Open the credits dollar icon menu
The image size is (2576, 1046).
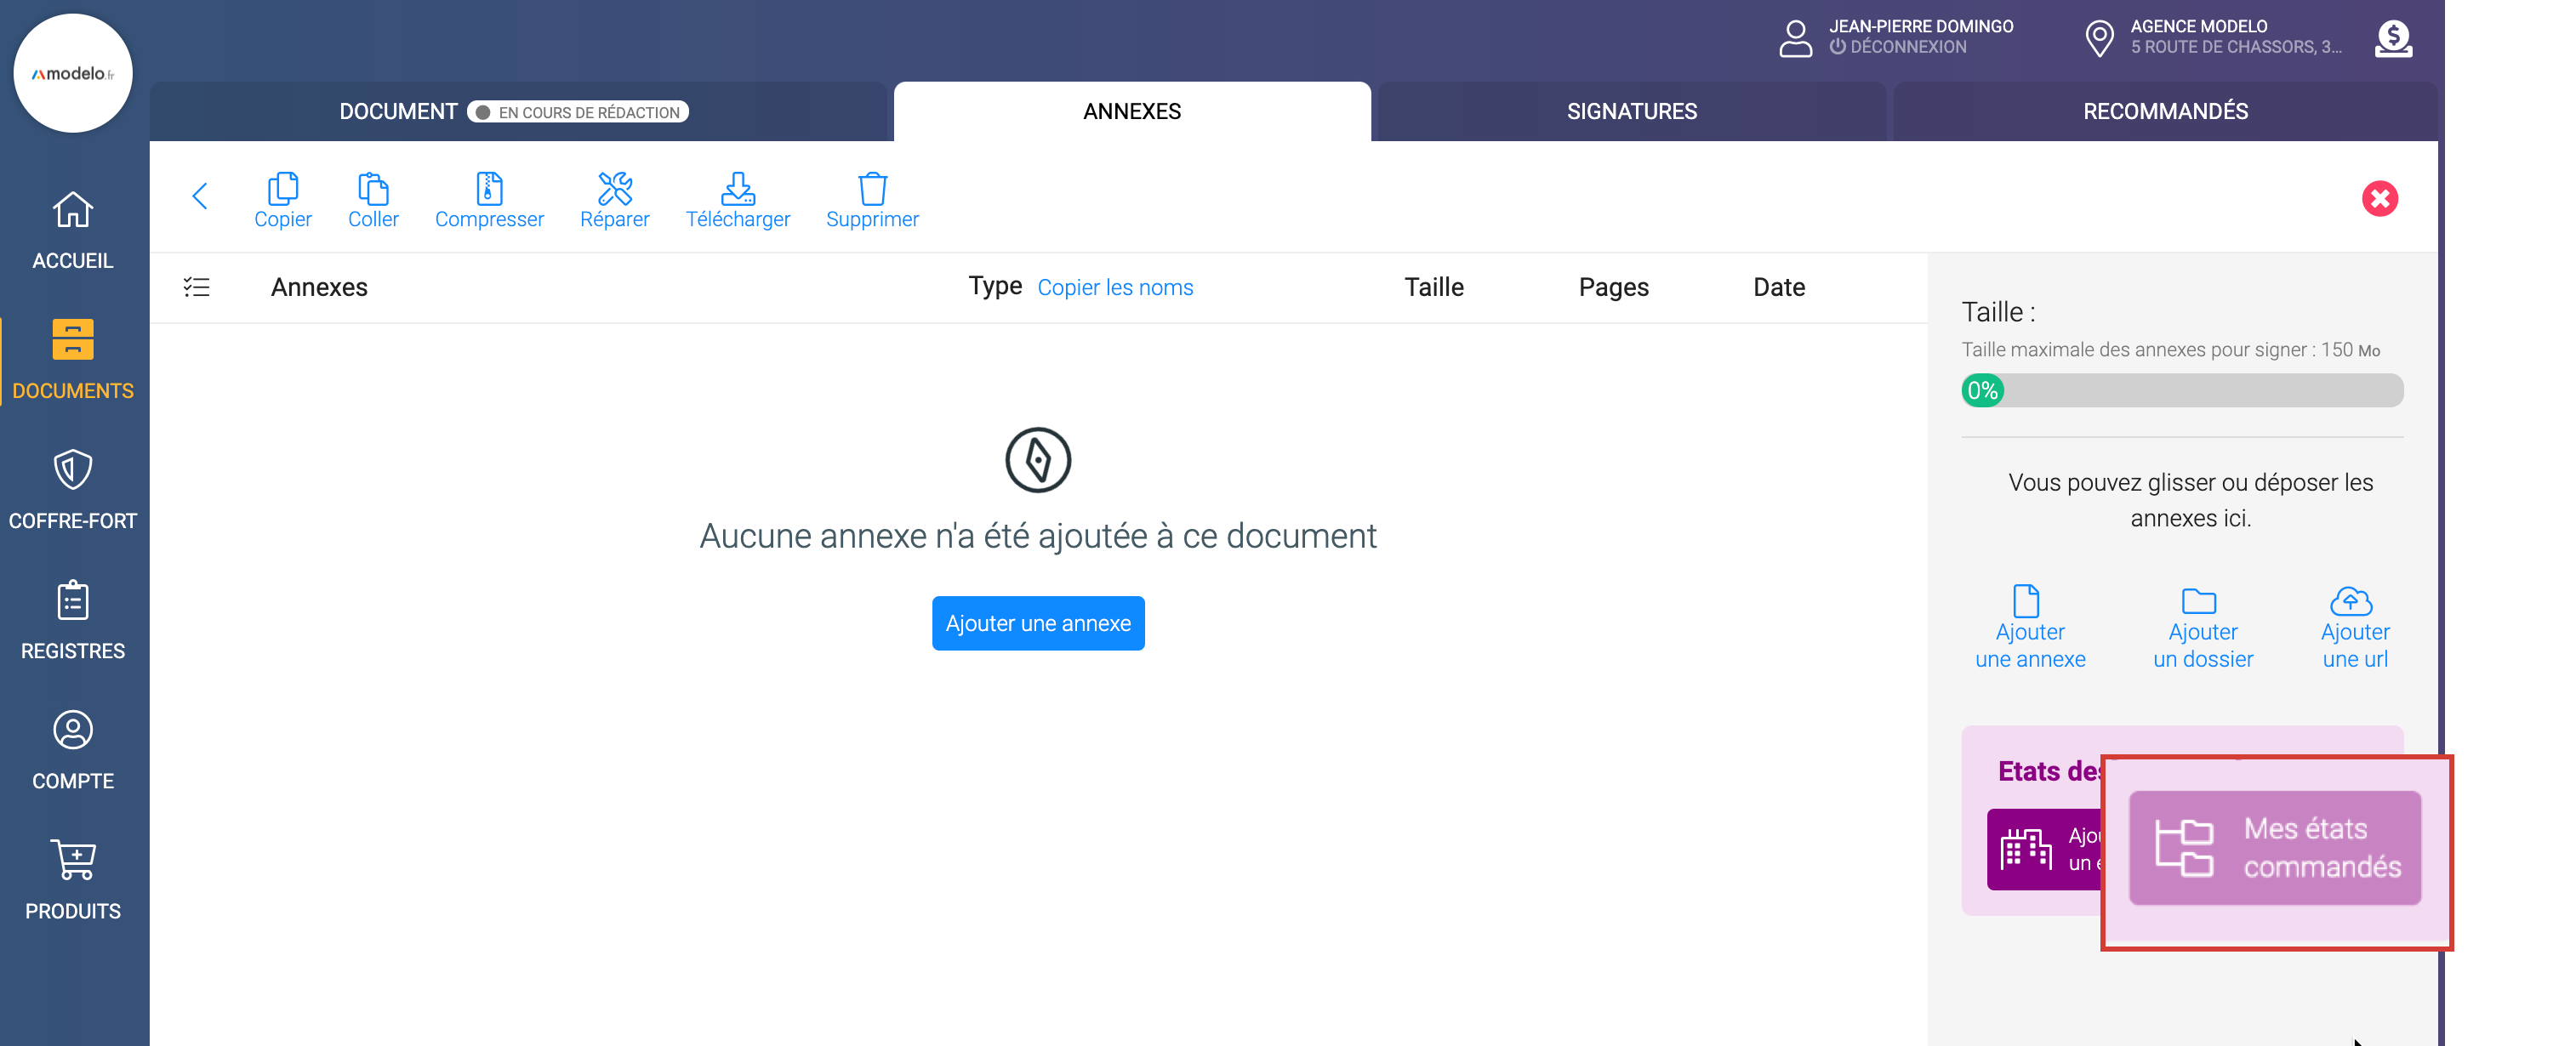pyautogui.click(x=2392, y=38)
